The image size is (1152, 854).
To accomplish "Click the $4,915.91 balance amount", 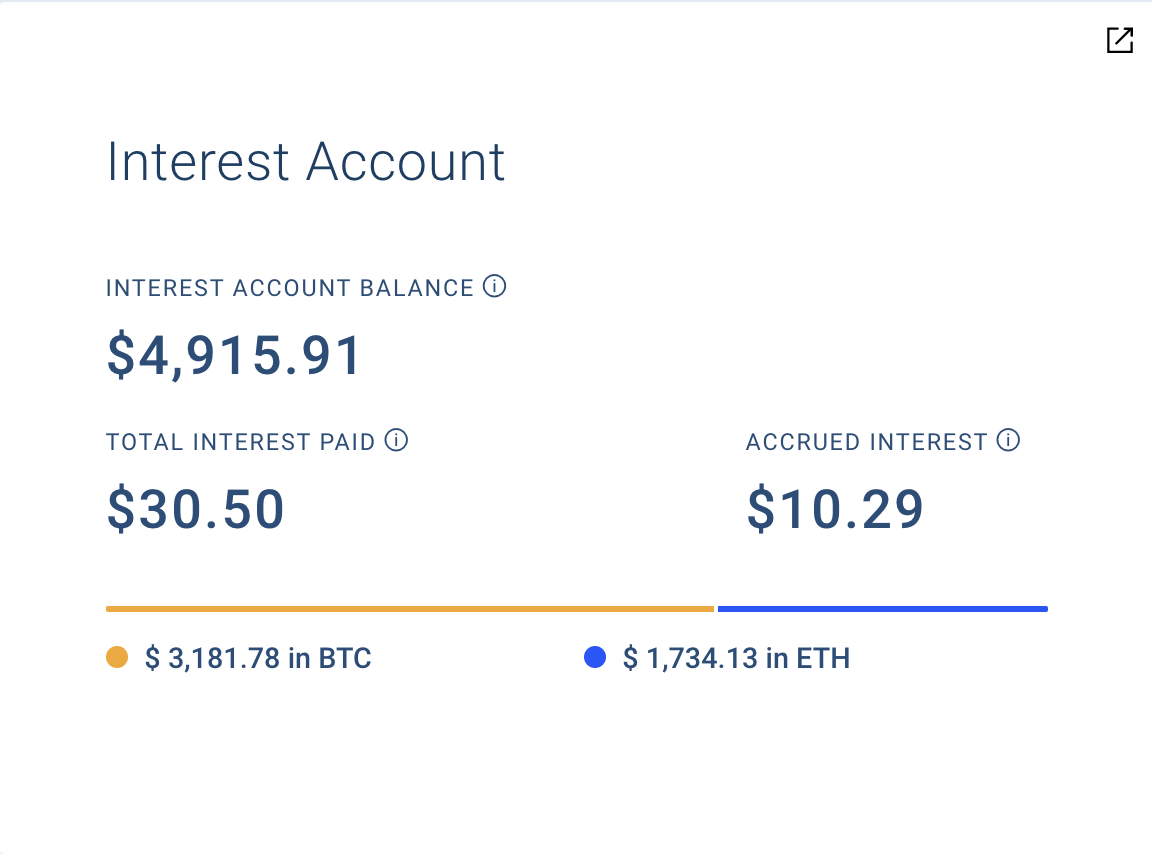I will pyautogui.click(x=234, y=356).
